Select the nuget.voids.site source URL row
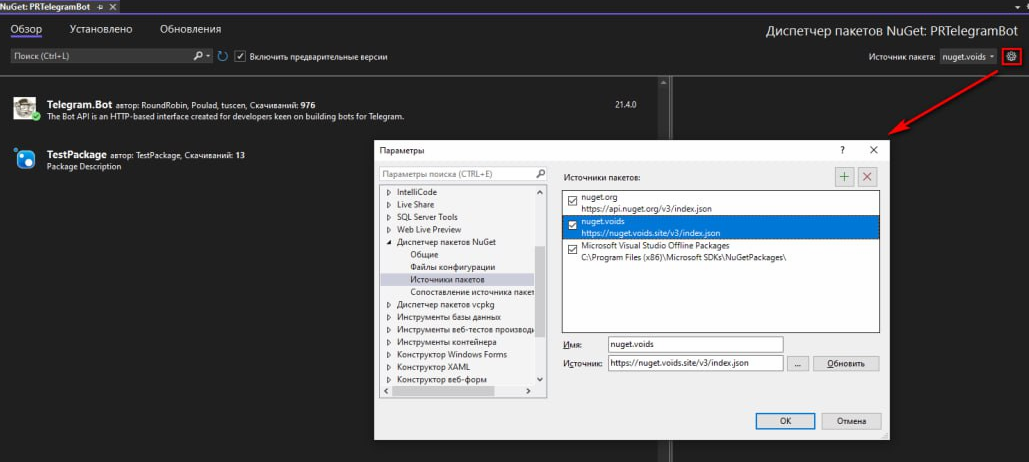 [x=651, y=233]
